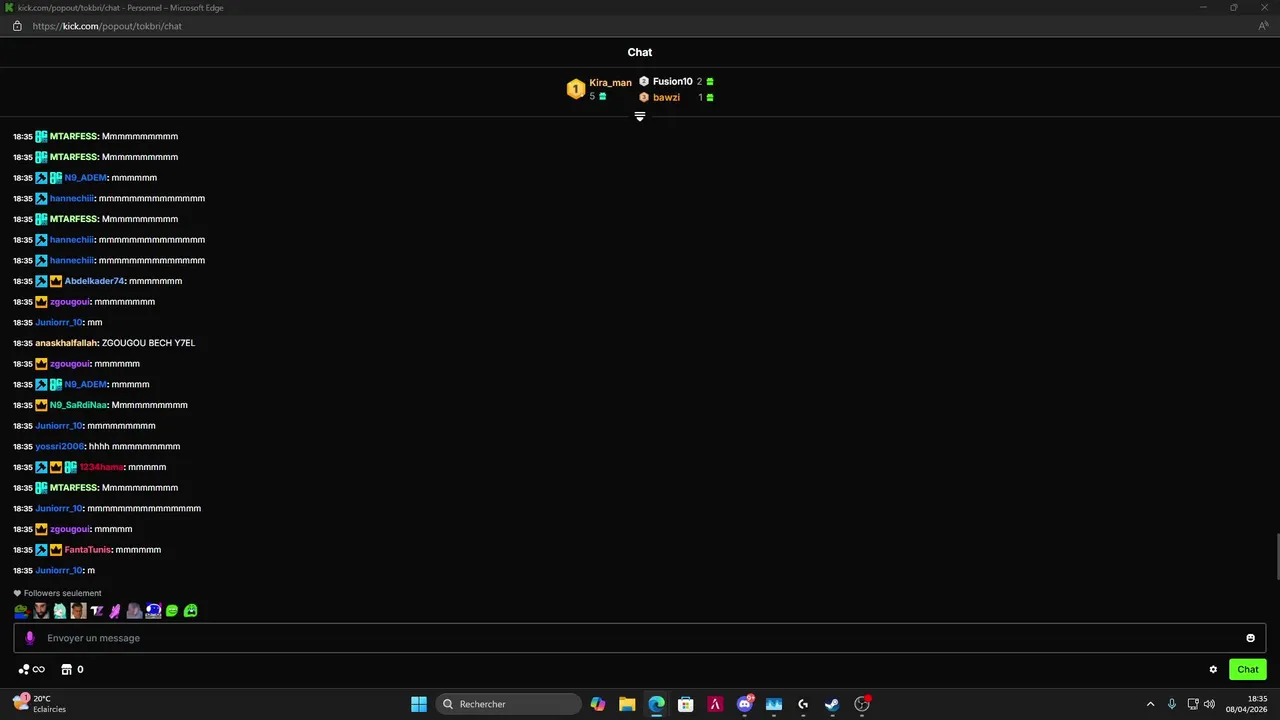The image size is (1280, 720).
Task: Send message with green Chat button
Action: [x=1248, y=670]
